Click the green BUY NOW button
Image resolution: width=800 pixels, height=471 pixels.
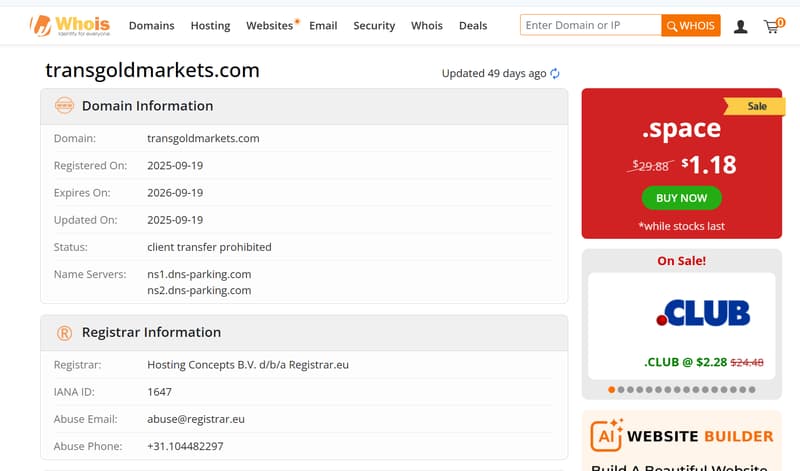point(681,198)
